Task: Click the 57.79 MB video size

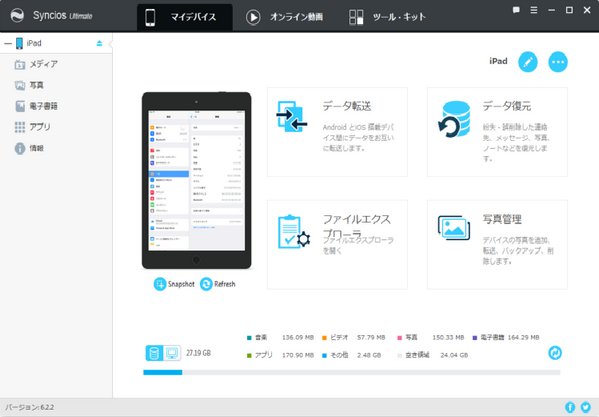Action: (371, 338)
